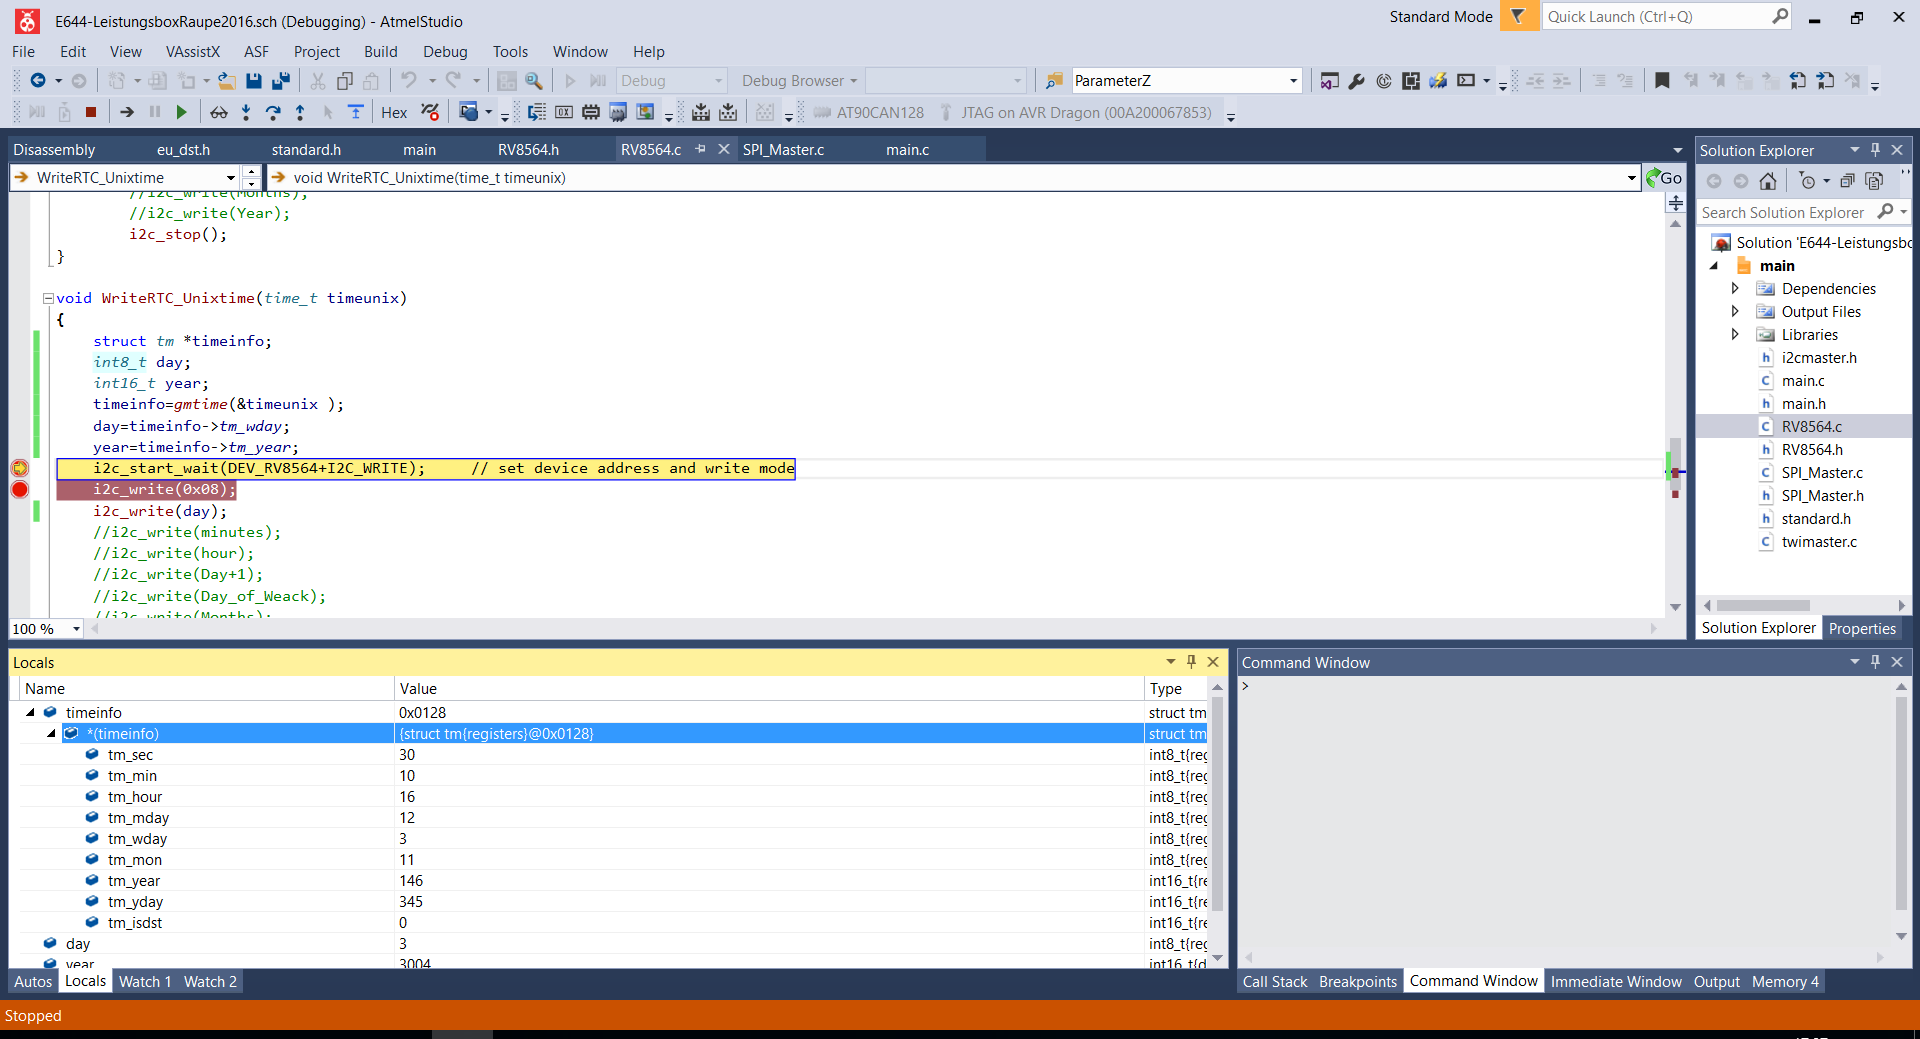Switch to the Watch 1 tab
This screenshot has height=1039, width=1920.
click(x=145, y=982)
